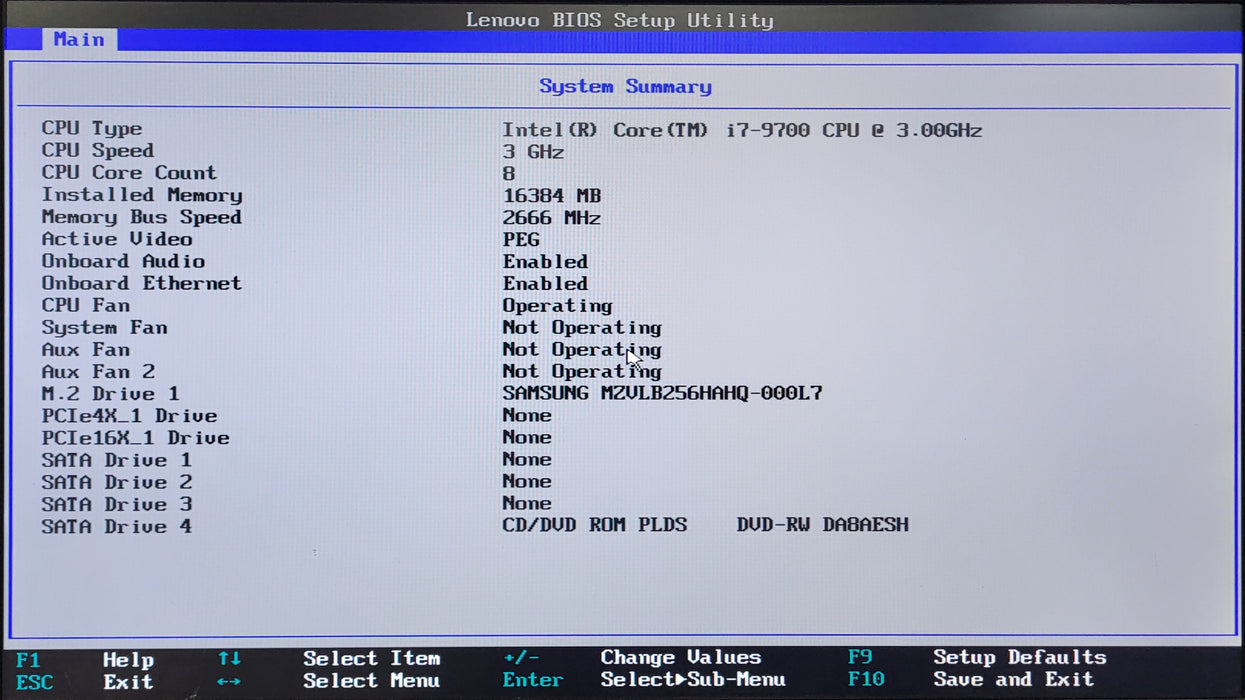The width and height of the screenshot is (1245, 700).
Task: Select the Onboard Ethernet label
Action: [x=142, y=283]
